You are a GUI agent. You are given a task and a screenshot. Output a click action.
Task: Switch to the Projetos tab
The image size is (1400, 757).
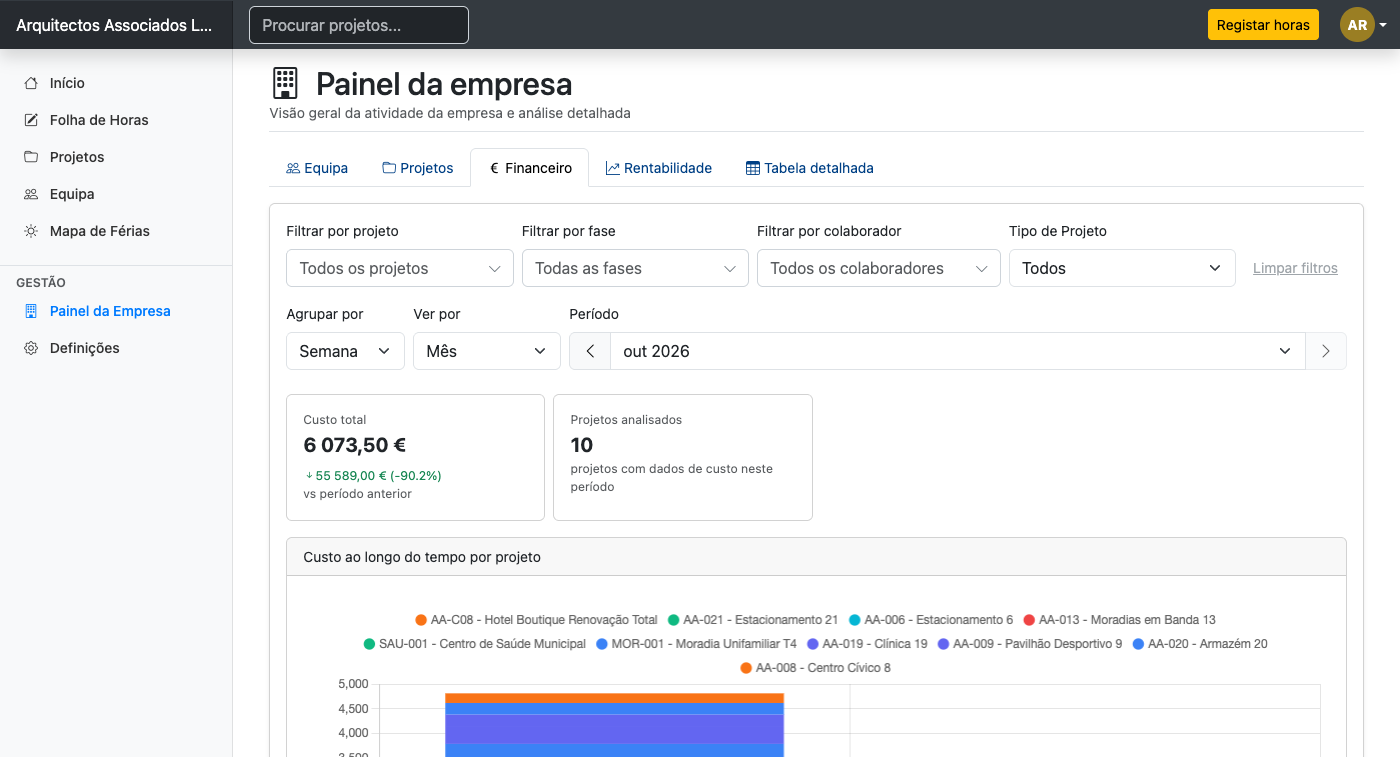point(418,168)
